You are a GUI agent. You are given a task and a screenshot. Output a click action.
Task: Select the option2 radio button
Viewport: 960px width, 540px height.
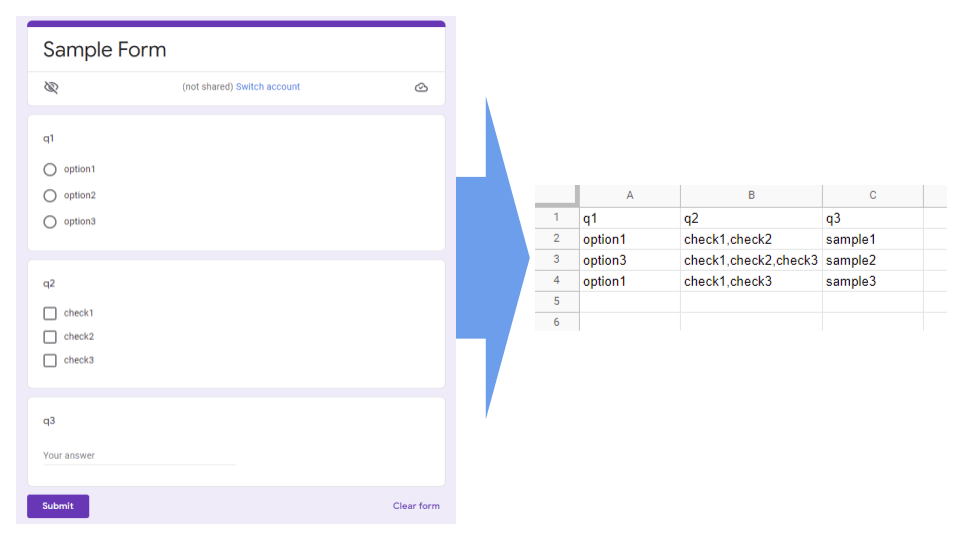pyautogui.click(x=50, y=196)
